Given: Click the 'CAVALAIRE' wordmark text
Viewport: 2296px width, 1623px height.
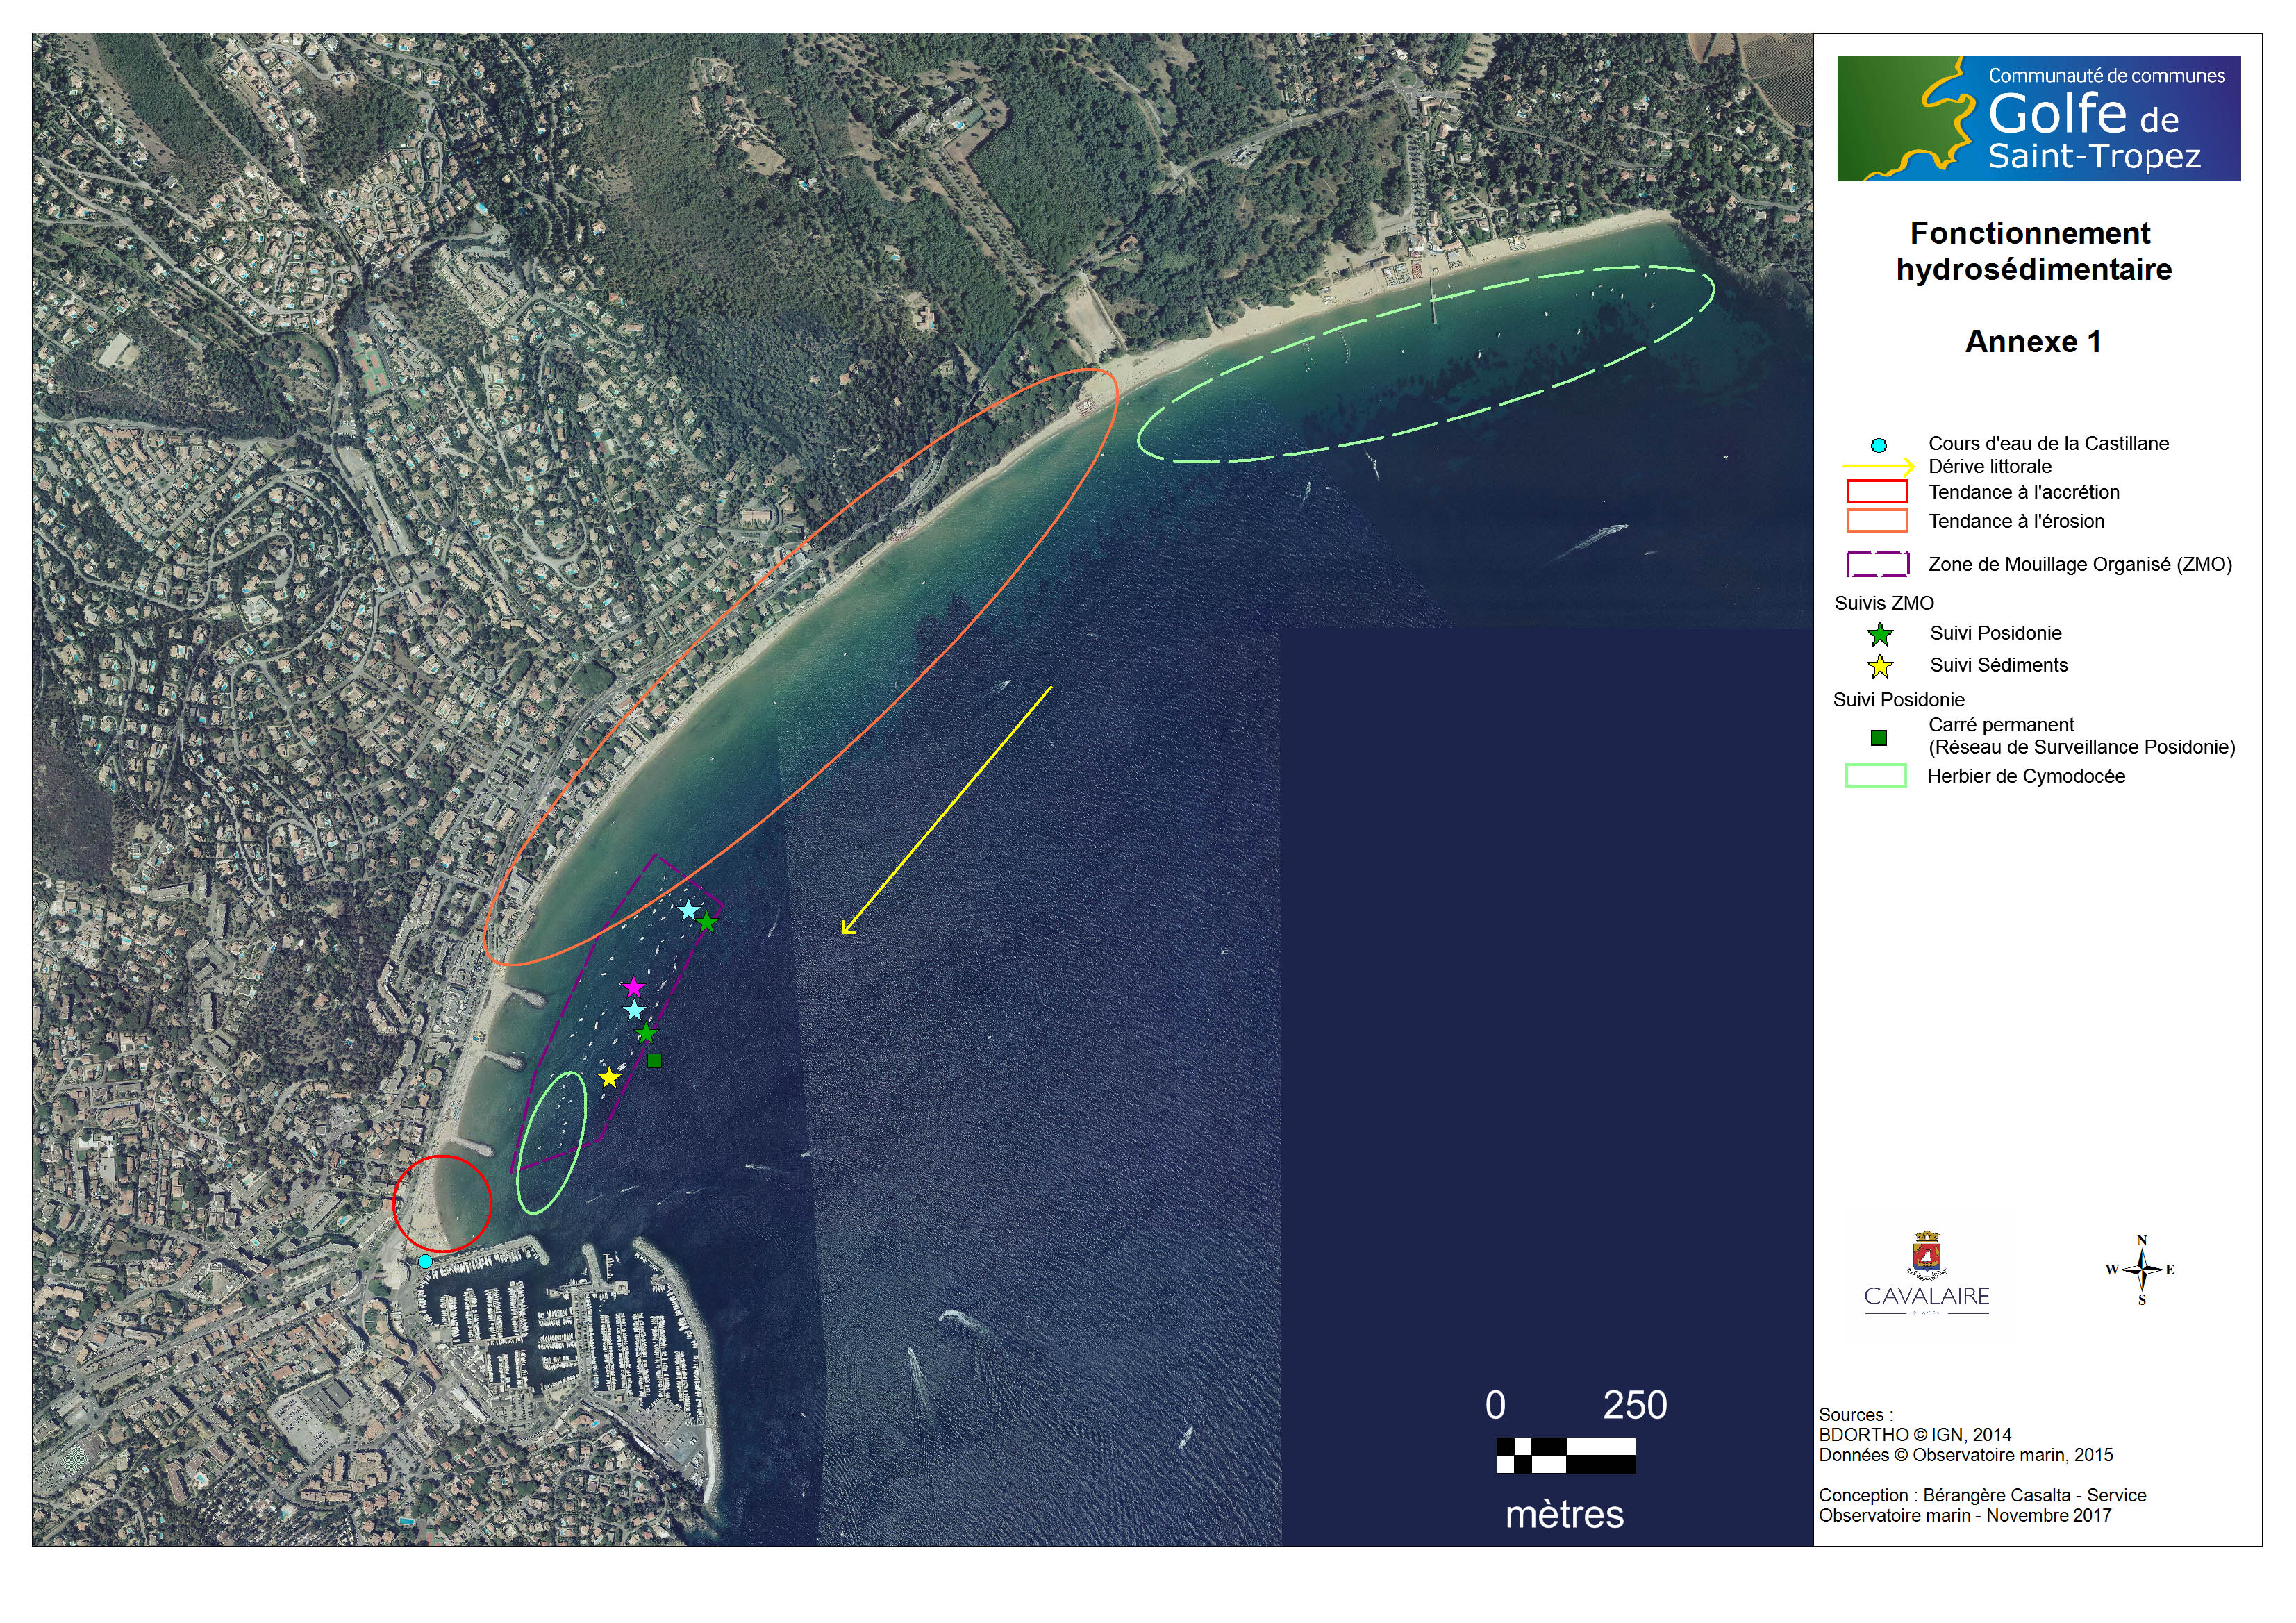Looking at the screenshot, I should [1926, 1297].
